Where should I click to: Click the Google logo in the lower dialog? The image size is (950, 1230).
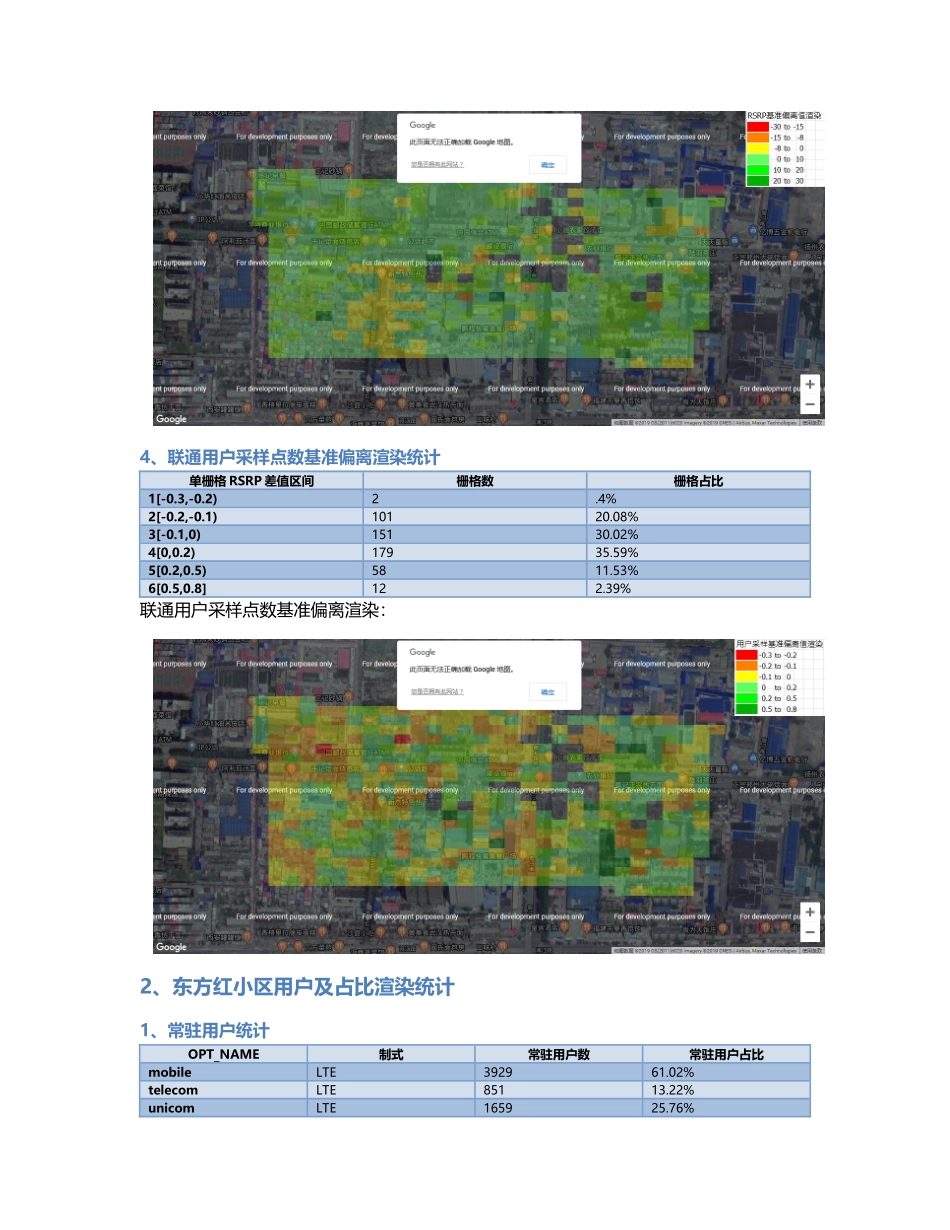[421, 651]
